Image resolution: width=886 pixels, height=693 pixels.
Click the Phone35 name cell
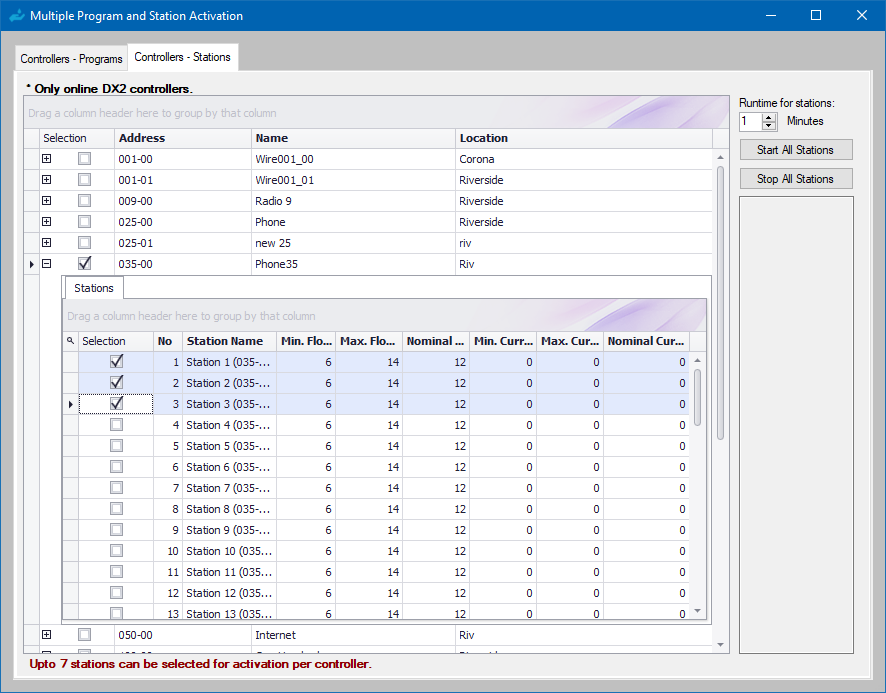[x=353, y=264]
